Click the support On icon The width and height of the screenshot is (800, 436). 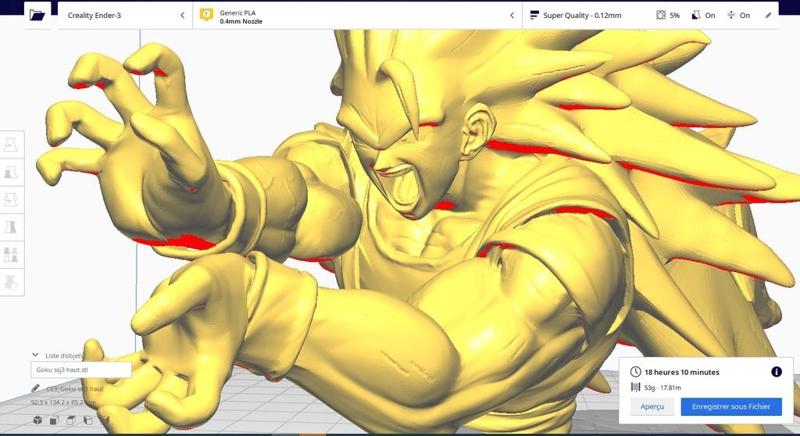tap(696, 15)
